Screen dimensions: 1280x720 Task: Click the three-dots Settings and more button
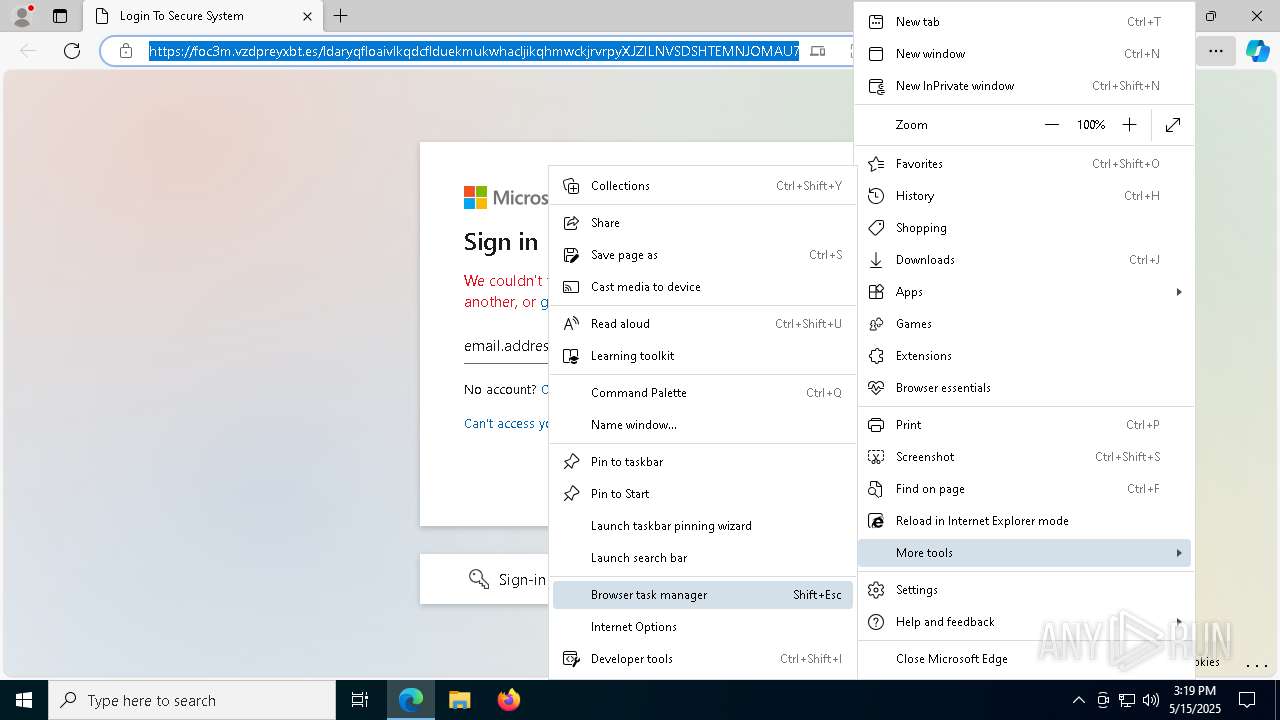click(1216, 51)
